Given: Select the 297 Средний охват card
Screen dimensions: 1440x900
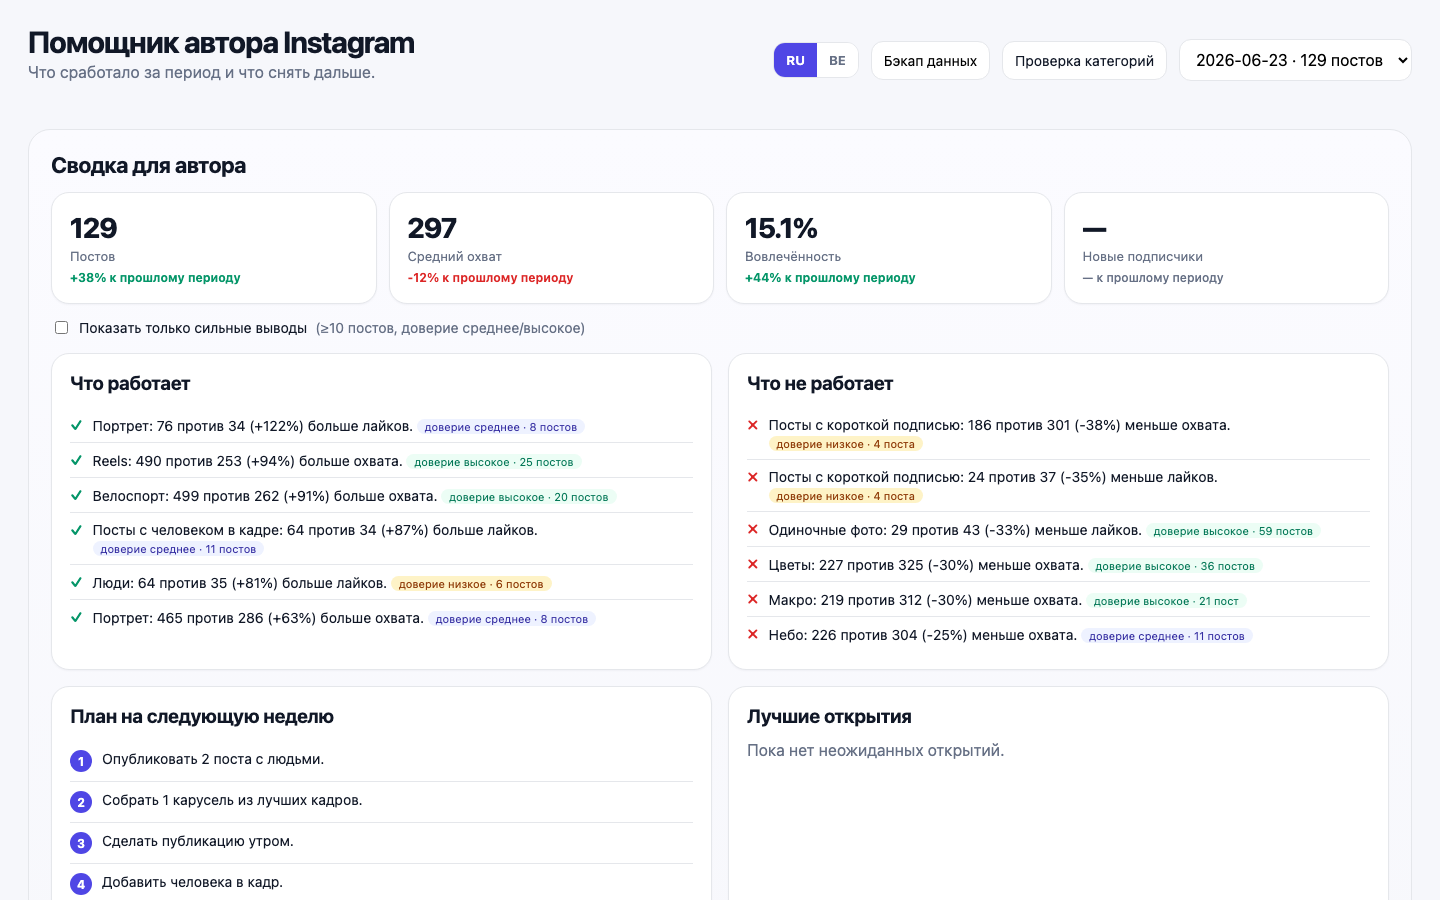Looking at the screenshot, I should click(551, 248).
